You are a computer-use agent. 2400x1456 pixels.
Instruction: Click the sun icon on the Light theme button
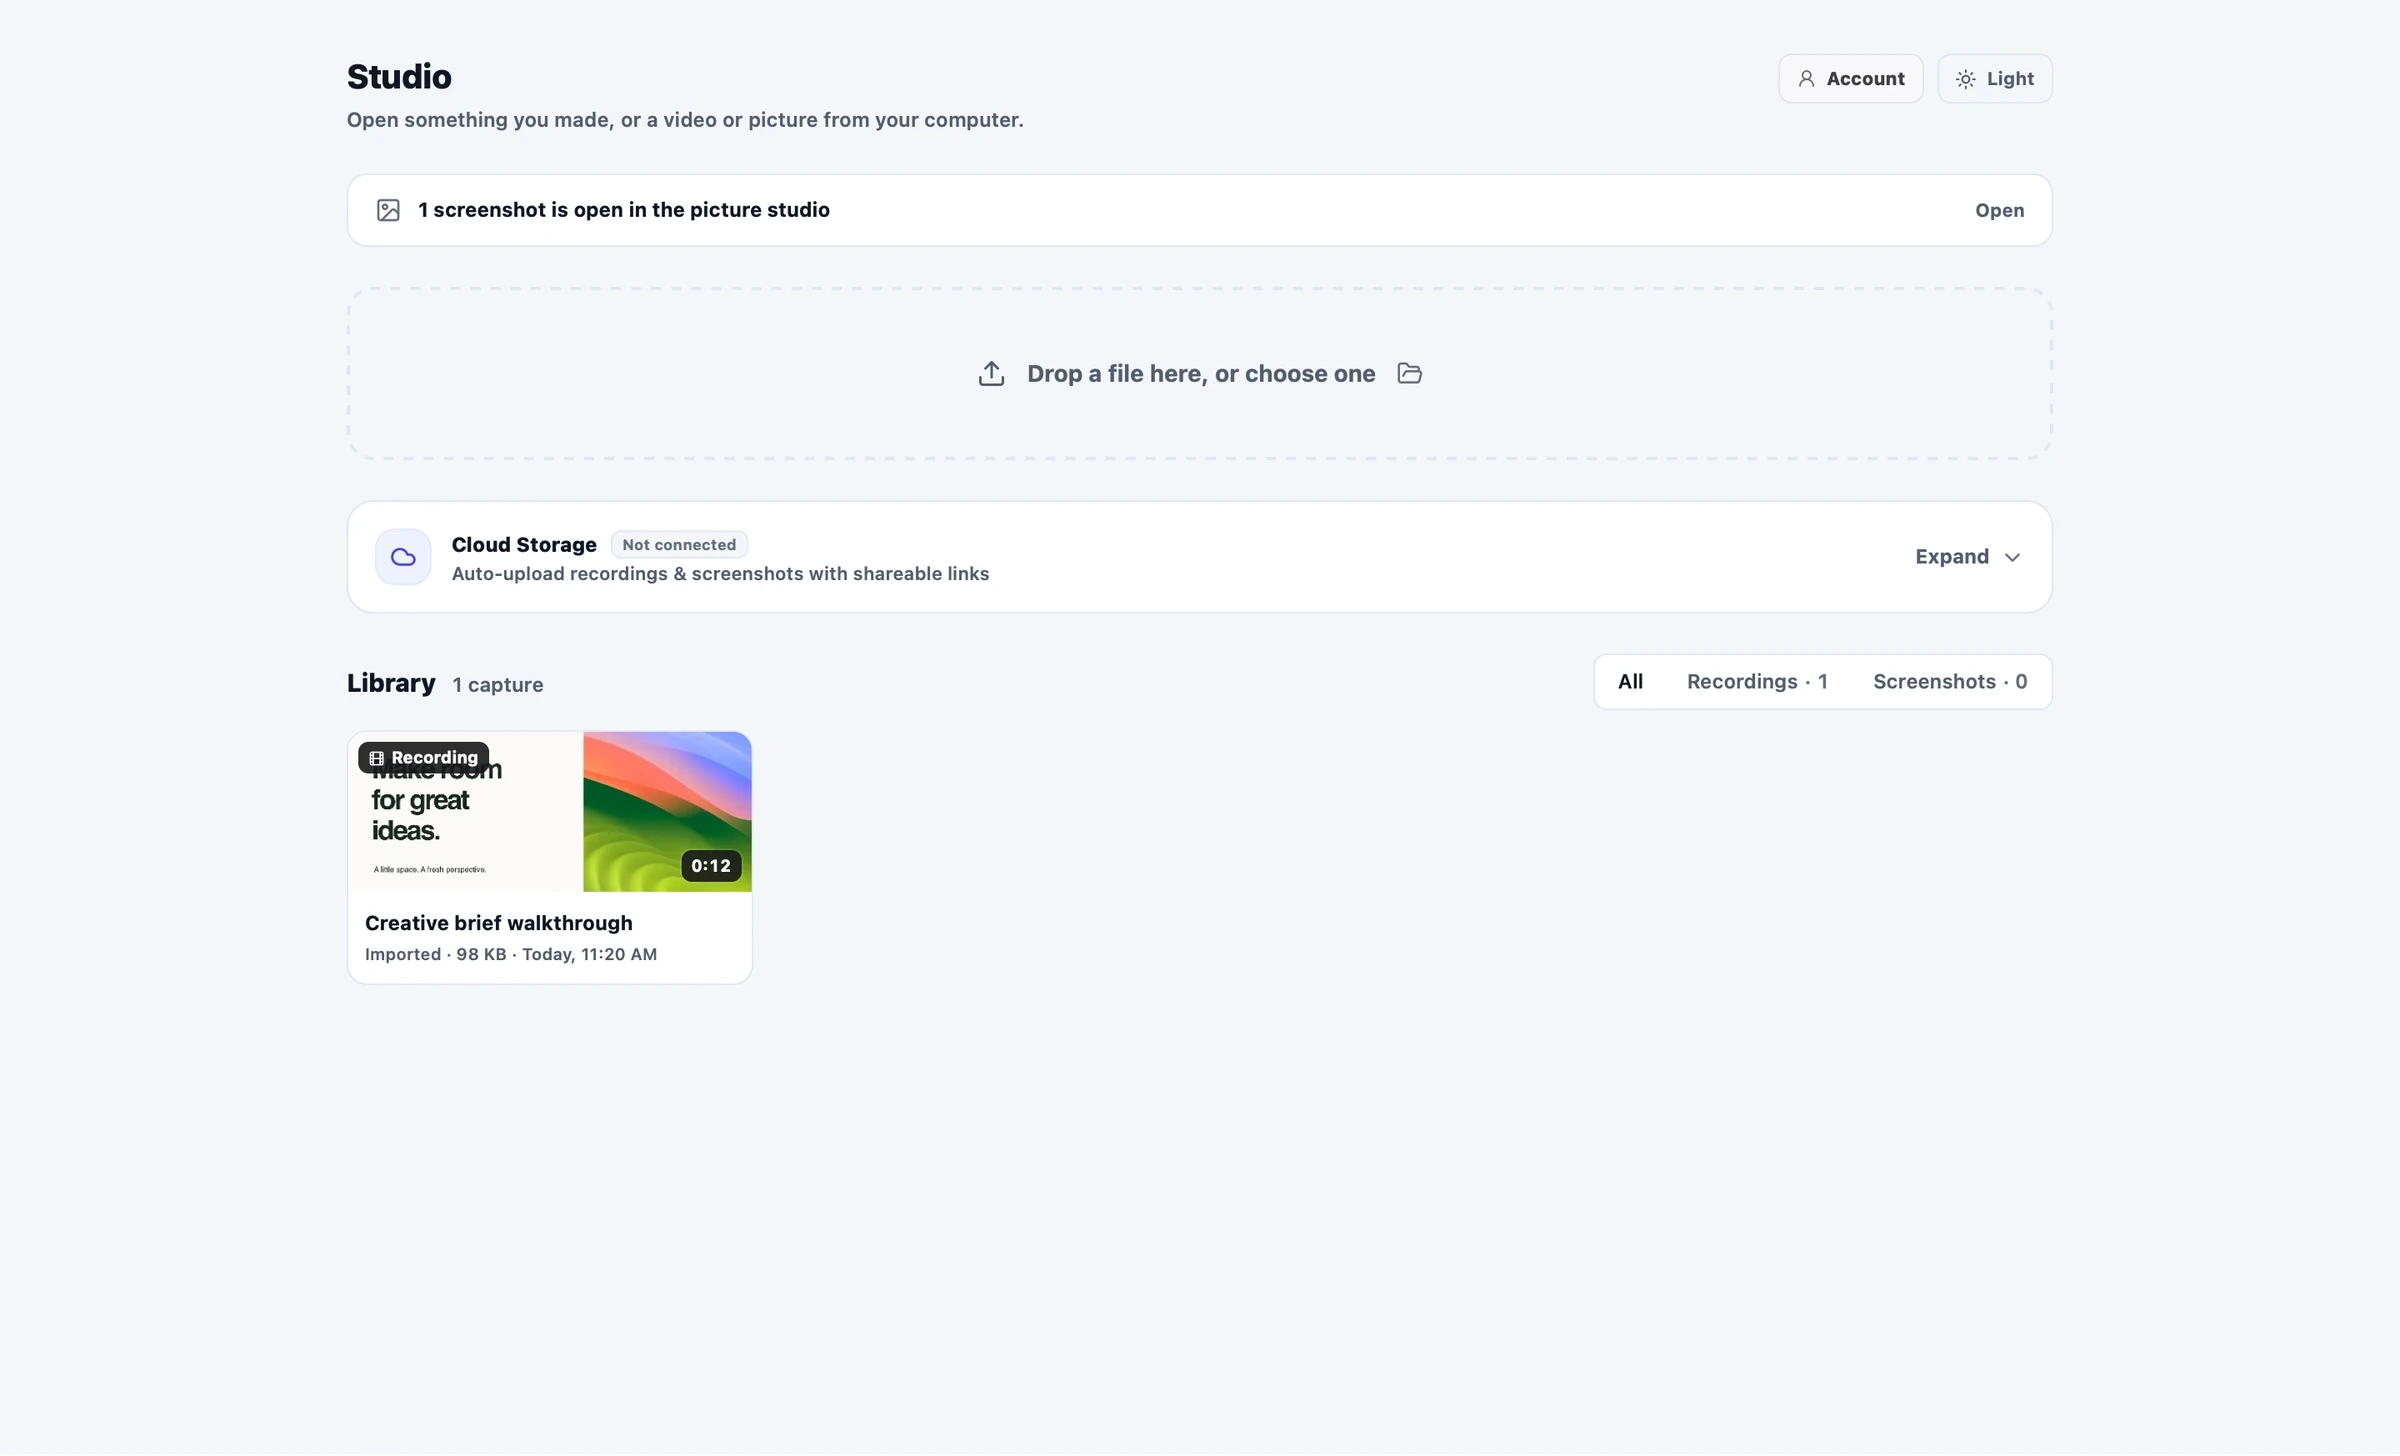click(x=1966, y=79)
